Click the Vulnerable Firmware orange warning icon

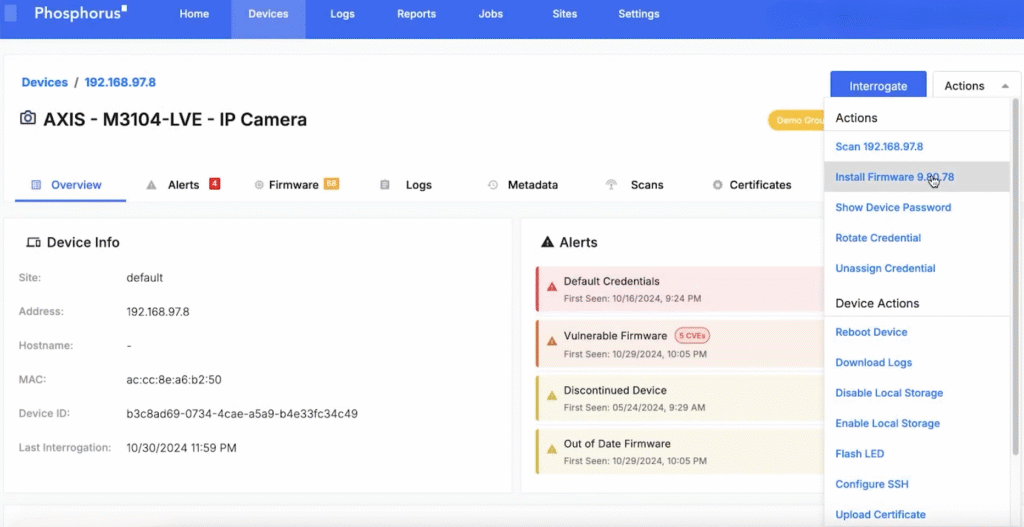[x=551, y=342]
